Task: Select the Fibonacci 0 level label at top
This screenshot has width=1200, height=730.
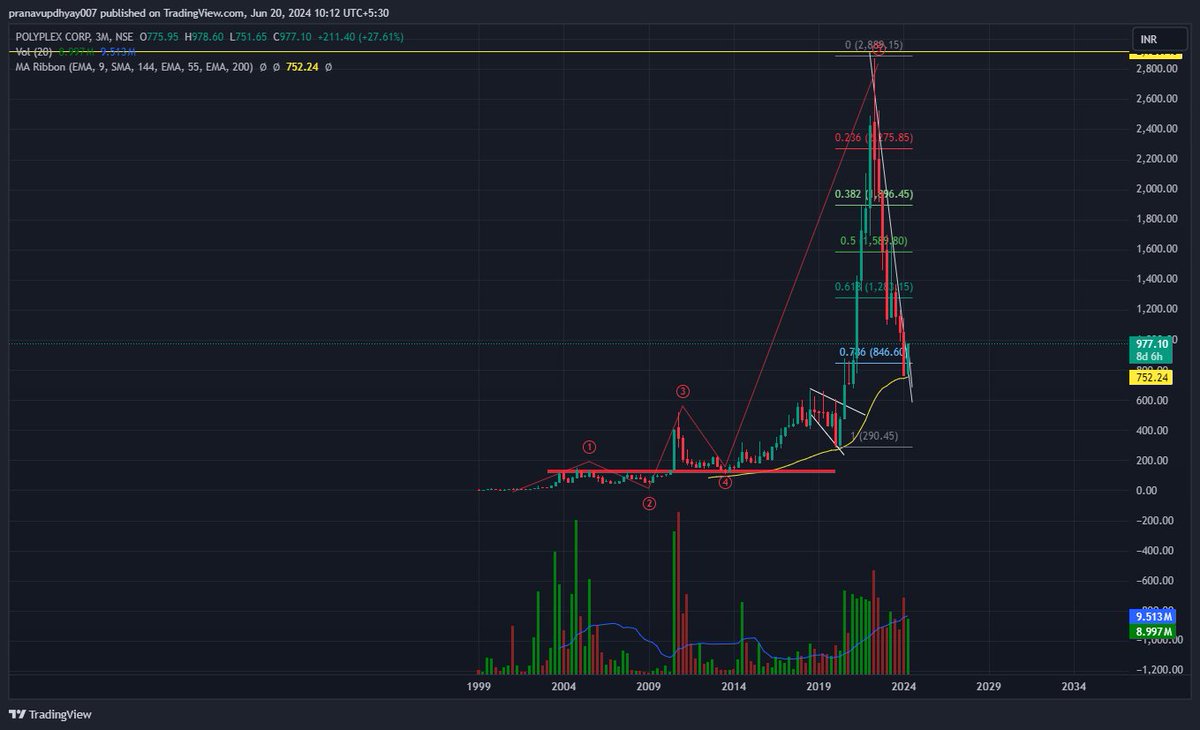Action: point(874,45)
